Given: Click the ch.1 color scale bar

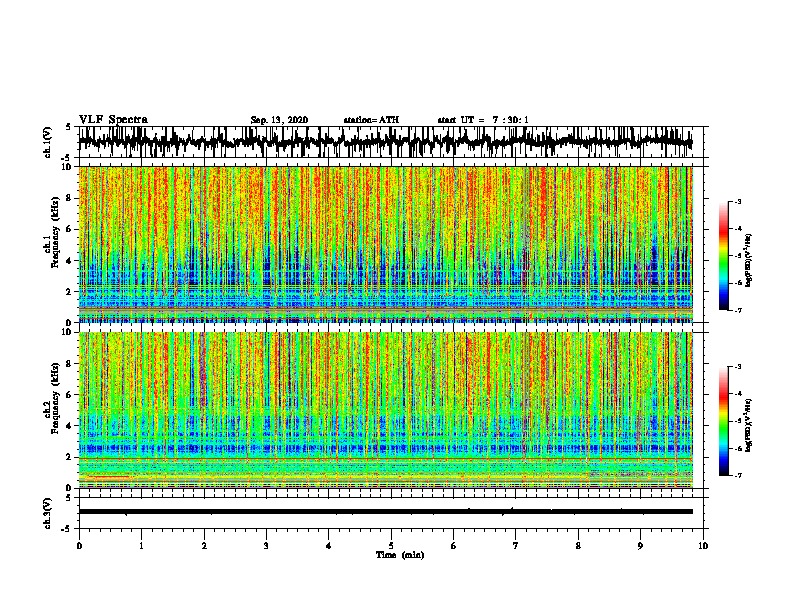Looking at the screenshot, I should point(724,256).
